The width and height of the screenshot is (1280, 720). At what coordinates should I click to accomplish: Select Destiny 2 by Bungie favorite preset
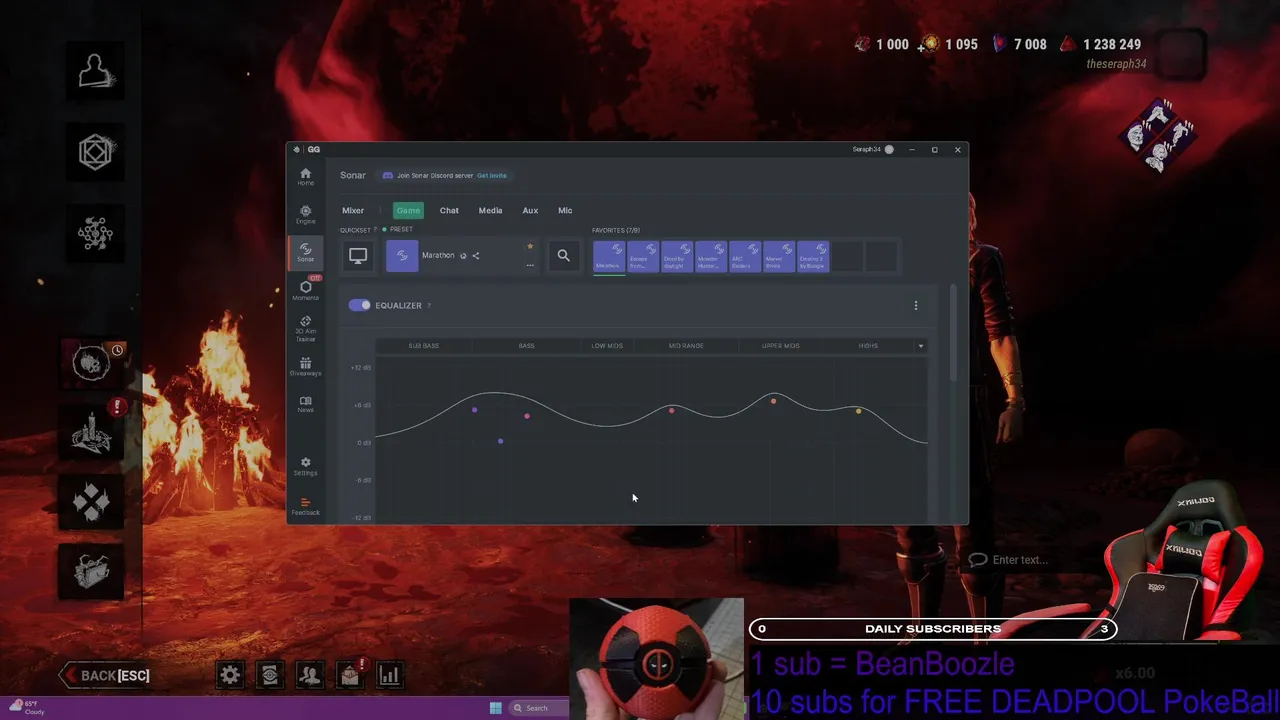[x=813, y=256]
